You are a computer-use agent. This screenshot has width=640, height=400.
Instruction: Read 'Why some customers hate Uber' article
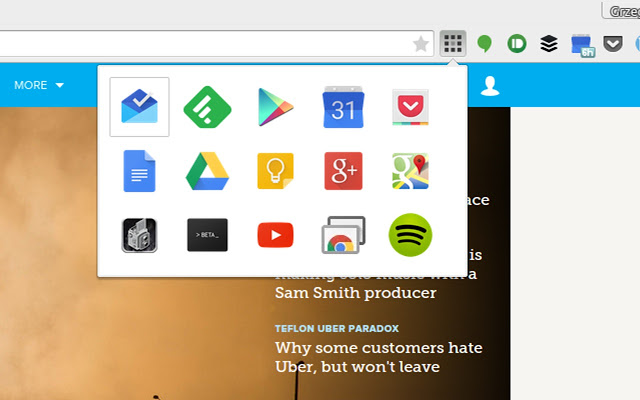(x=379, y=357)
